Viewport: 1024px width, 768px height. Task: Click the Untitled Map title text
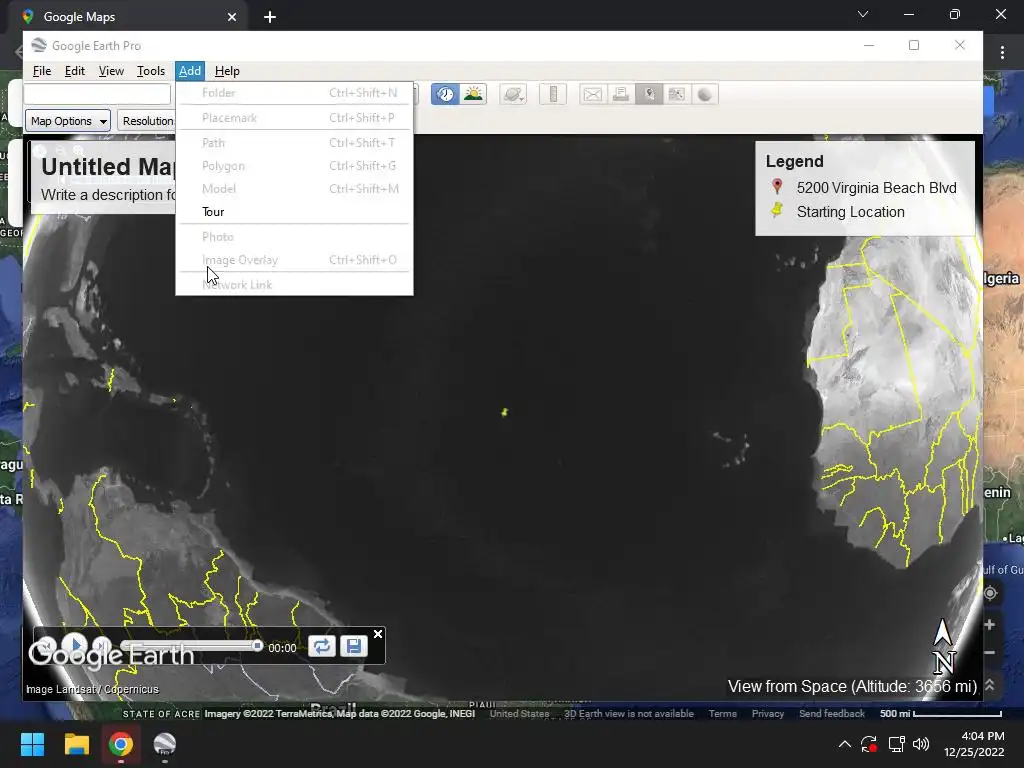pos(108,167)
